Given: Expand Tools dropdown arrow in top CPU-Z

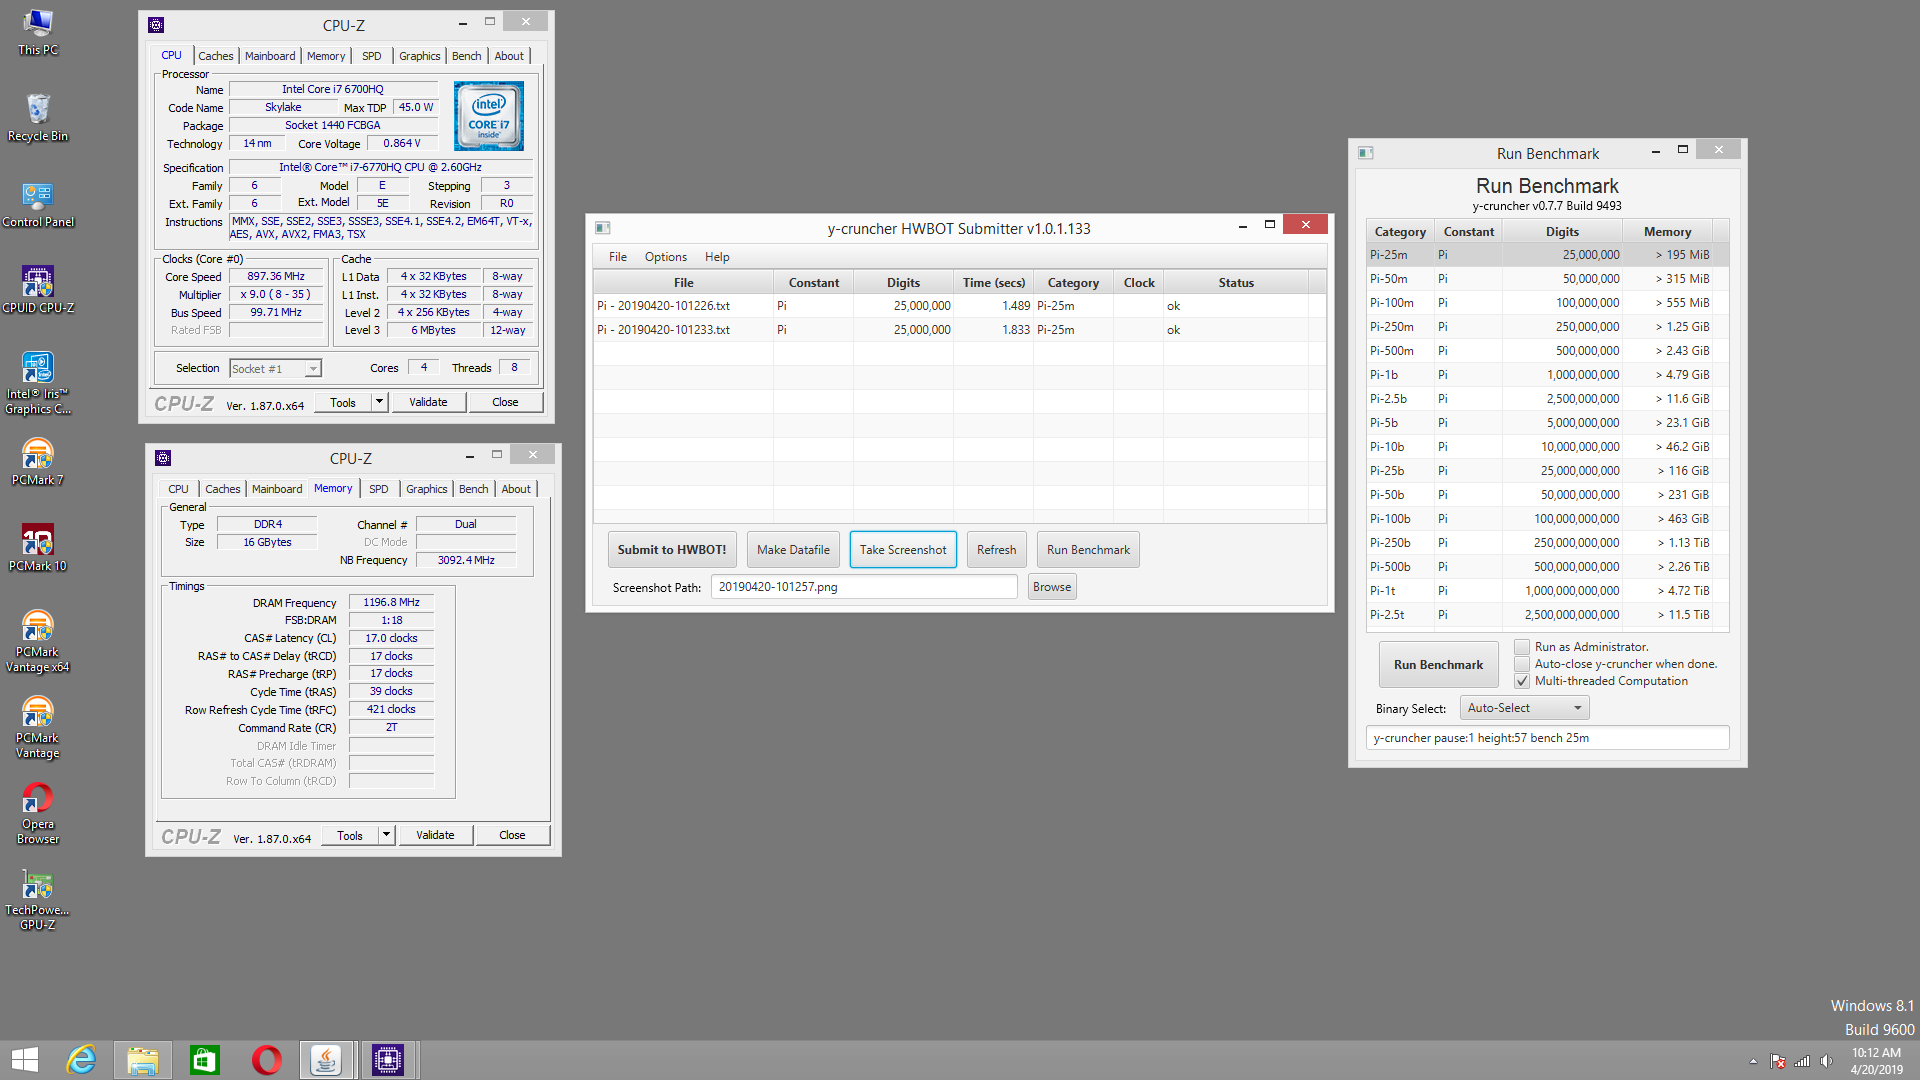Looking at the screenshot, I should [379, 402].
